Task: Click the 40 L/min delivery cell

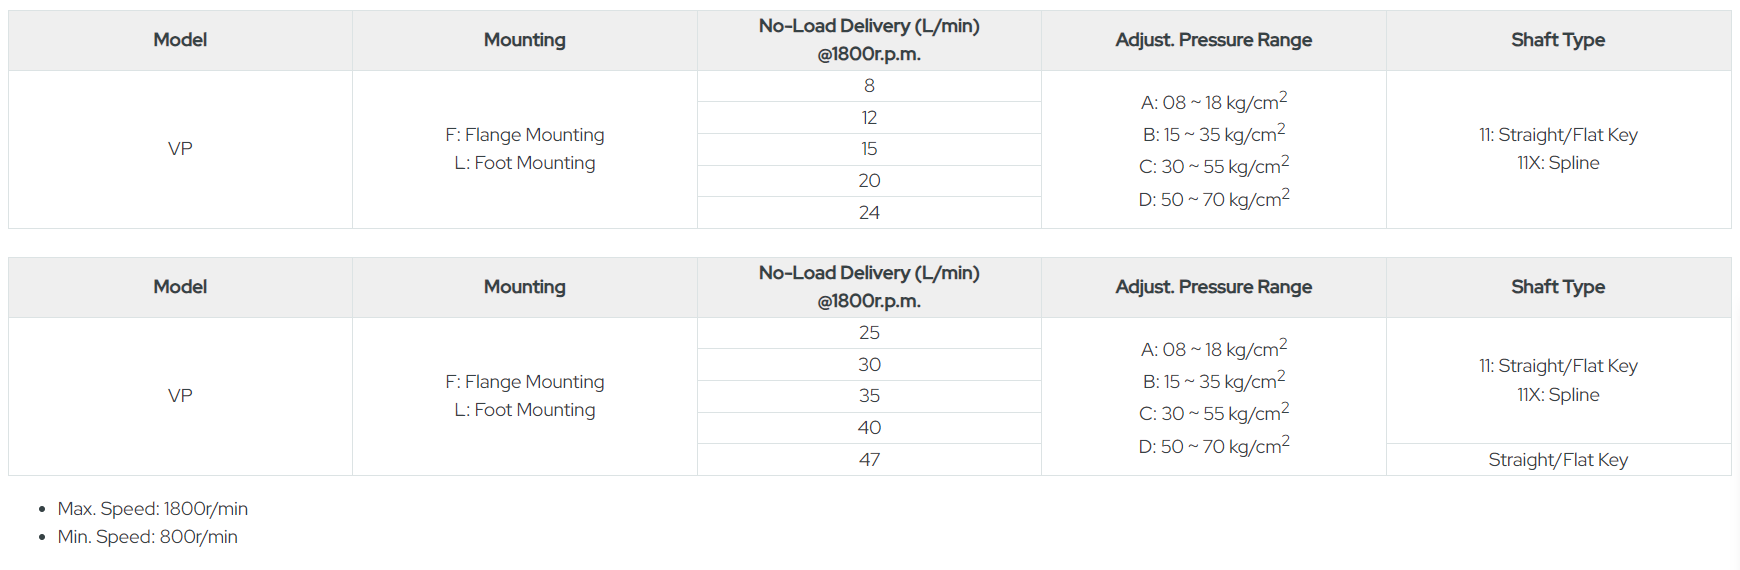Action: [x=869, y=428]
